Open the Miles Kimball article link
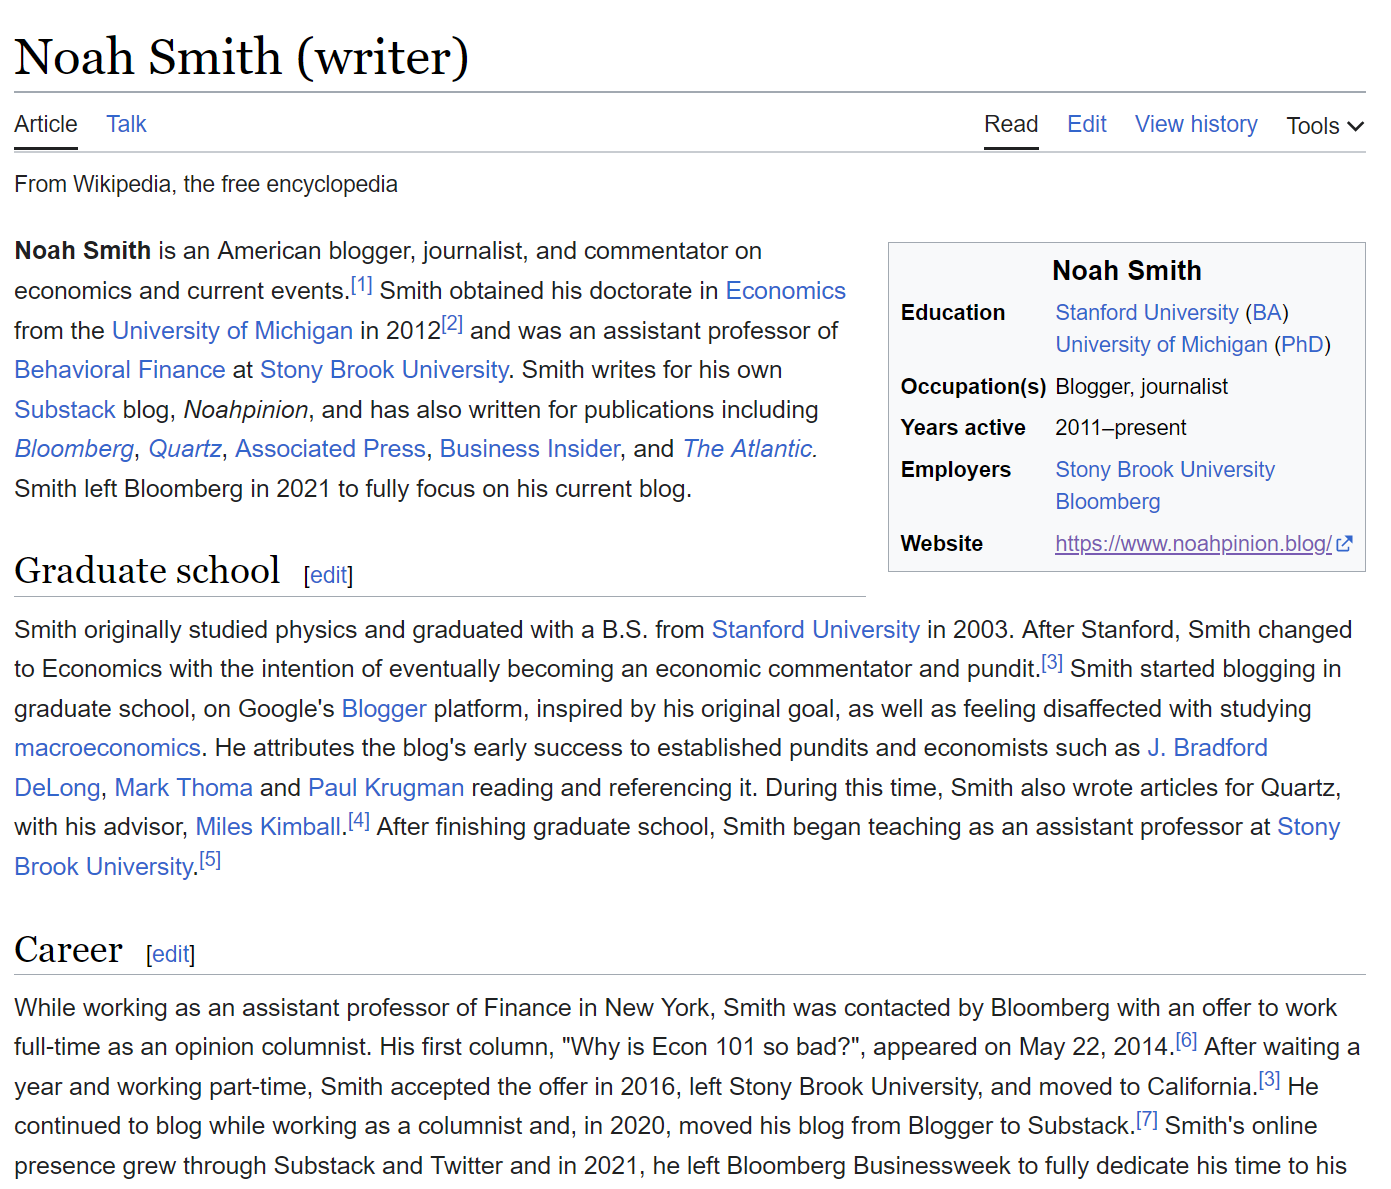The width and height of the screenshot is (1391, 1189). tap(268, 827)
